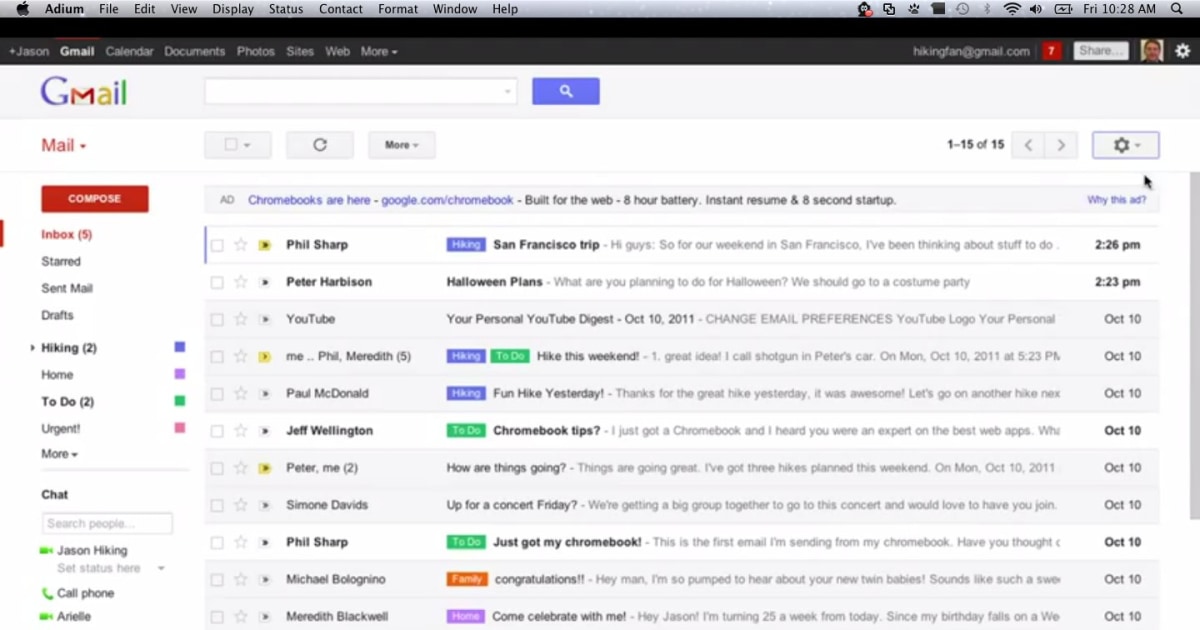The image size is (1200, 630).
Task: Click the blue search button
Action: pyautogui.click(x=566, y=91)
